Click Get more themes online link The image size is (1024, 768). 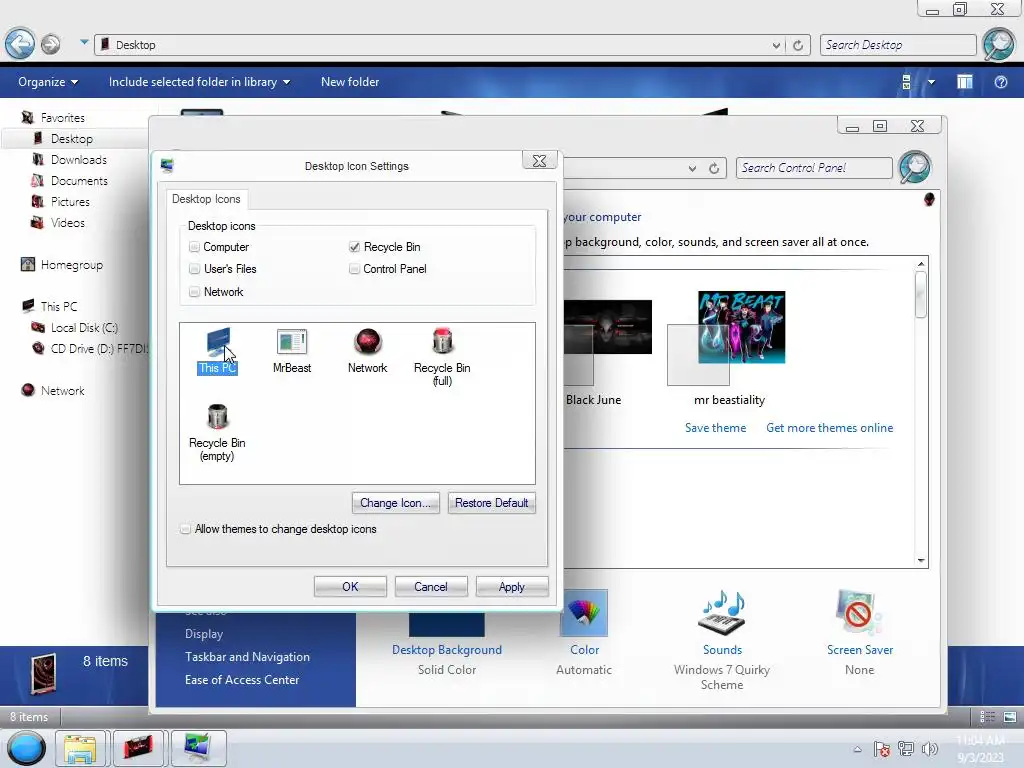pyautogui.click(x=830, y=428)
